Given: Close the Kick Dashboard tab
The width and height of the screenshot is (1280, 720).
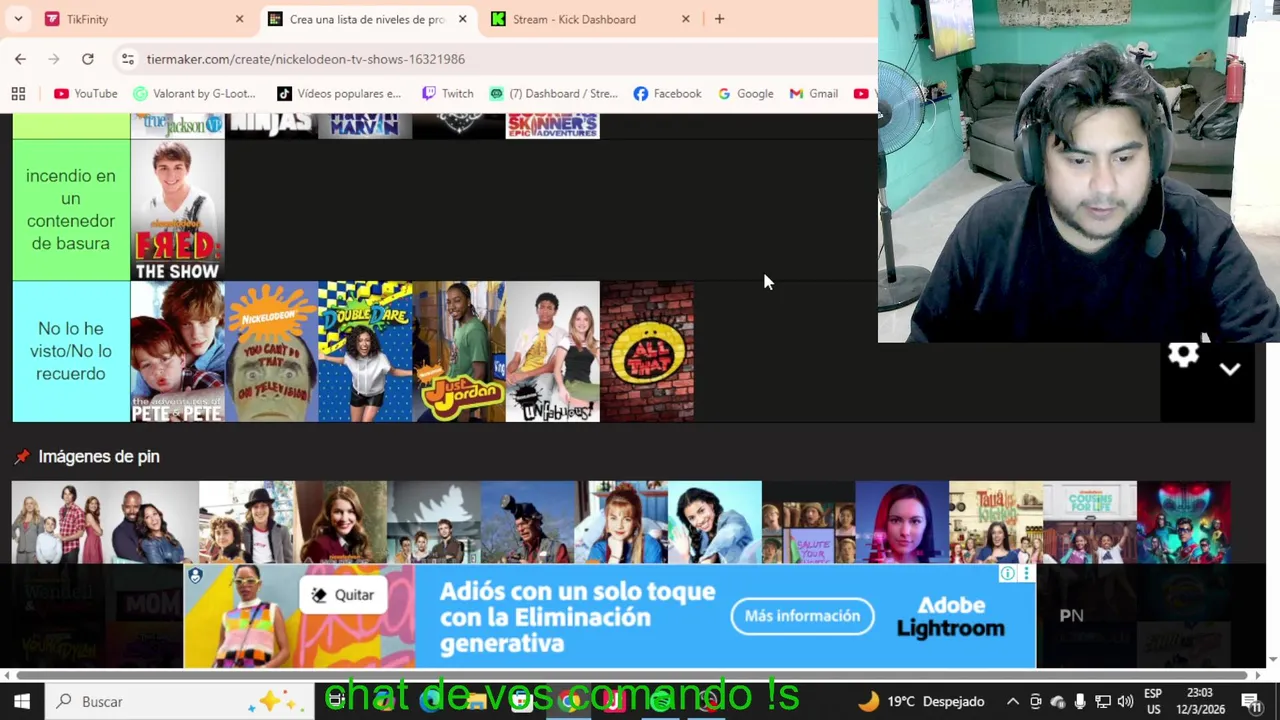Looking at the screenshot, I should coord(686,19).
